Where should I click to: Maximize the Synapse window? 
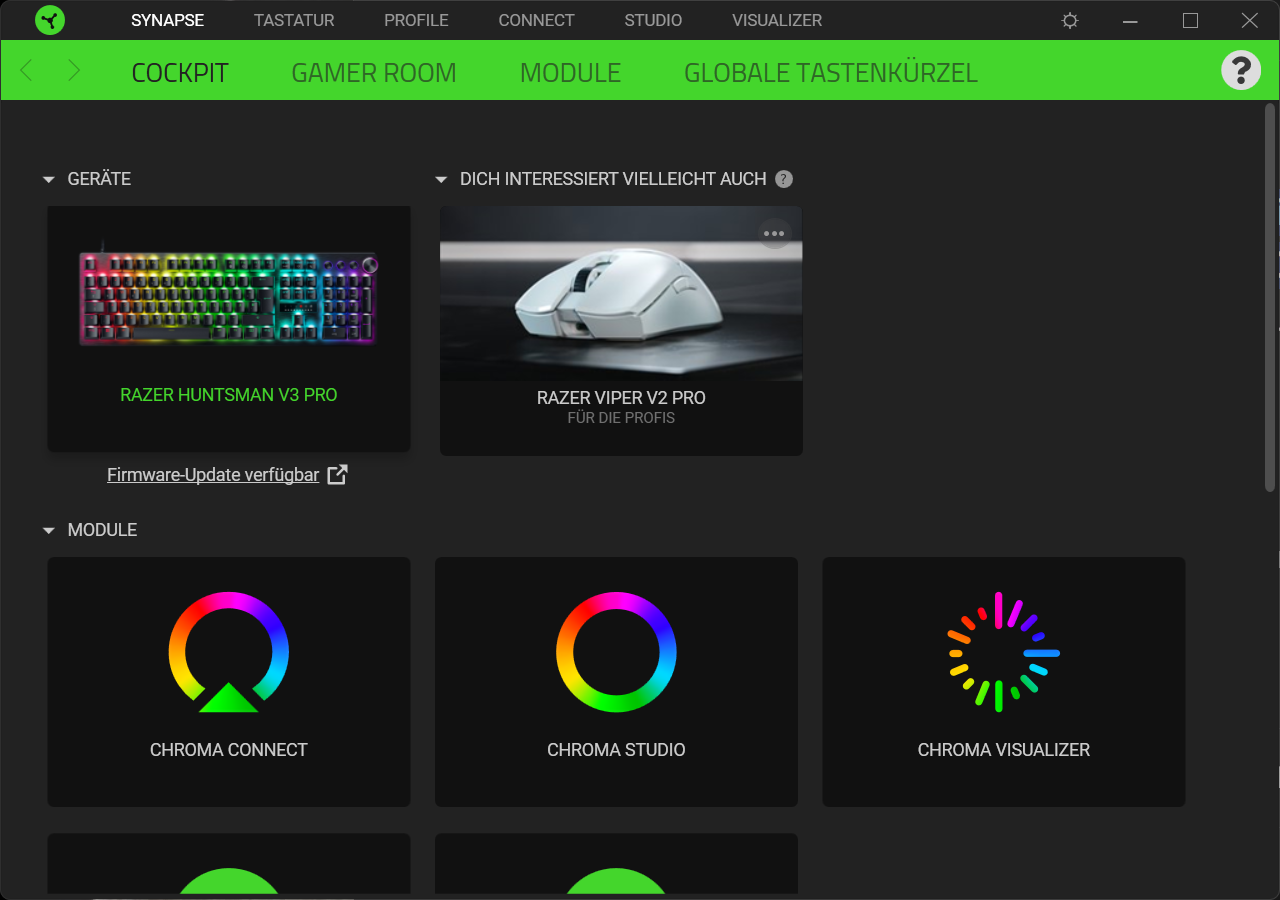pyautogui.click(x=1190, y=20)
